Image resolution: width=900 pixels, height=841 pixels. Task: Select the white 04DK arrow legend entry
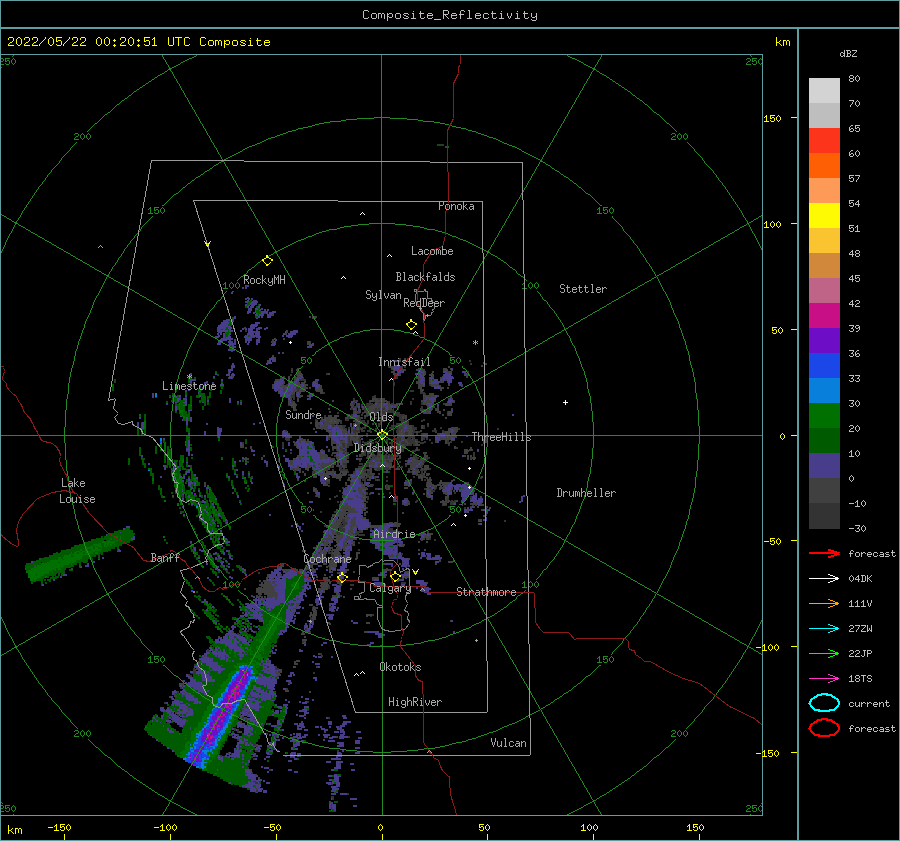(x=824, y=578)
